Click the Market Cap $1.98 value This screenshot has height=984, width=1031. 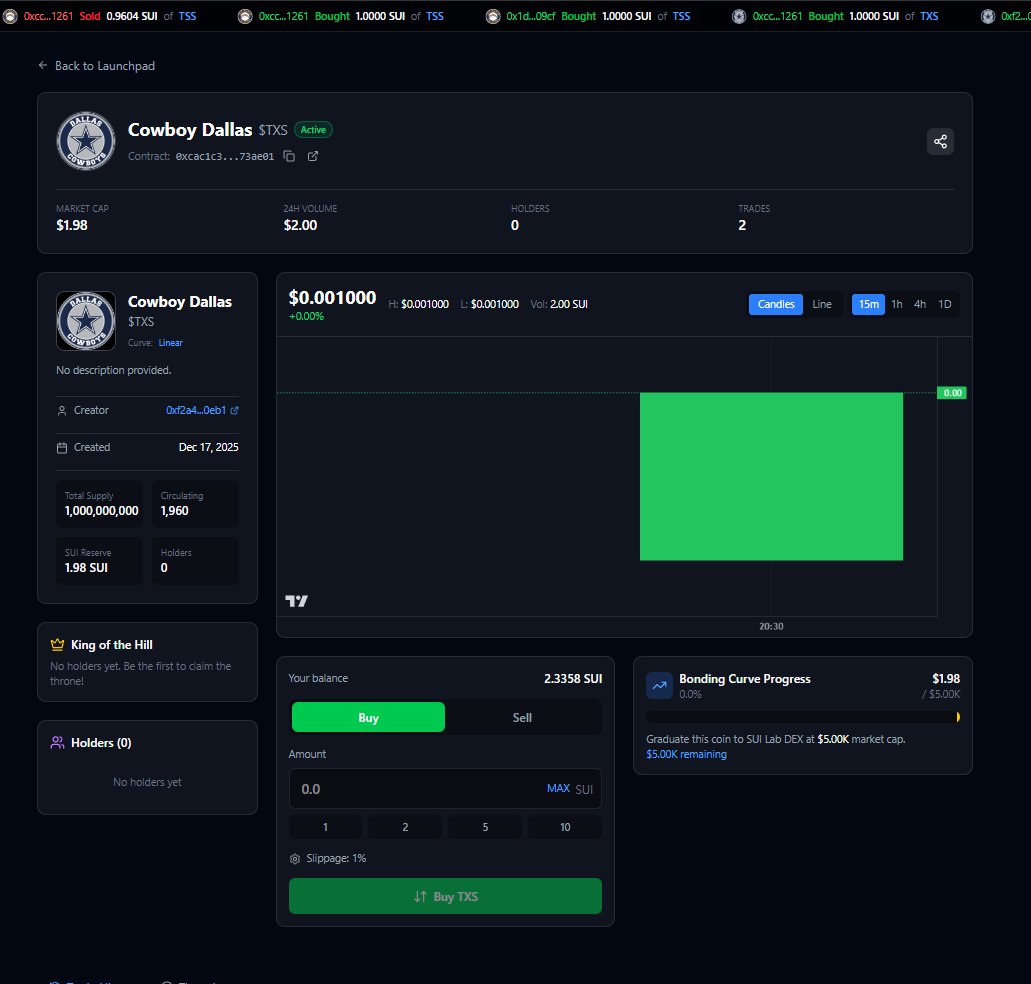(x=72, y=225)
